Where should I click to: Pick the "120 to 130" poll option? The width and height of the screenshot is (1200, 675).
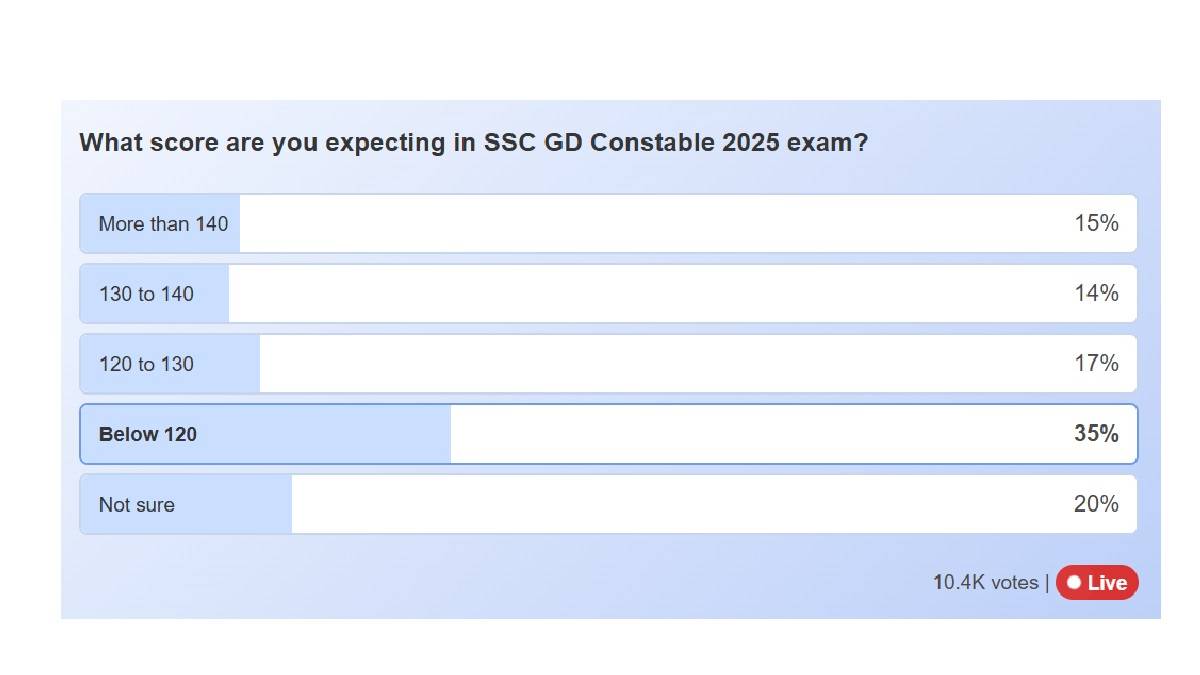tap(146, 364)
